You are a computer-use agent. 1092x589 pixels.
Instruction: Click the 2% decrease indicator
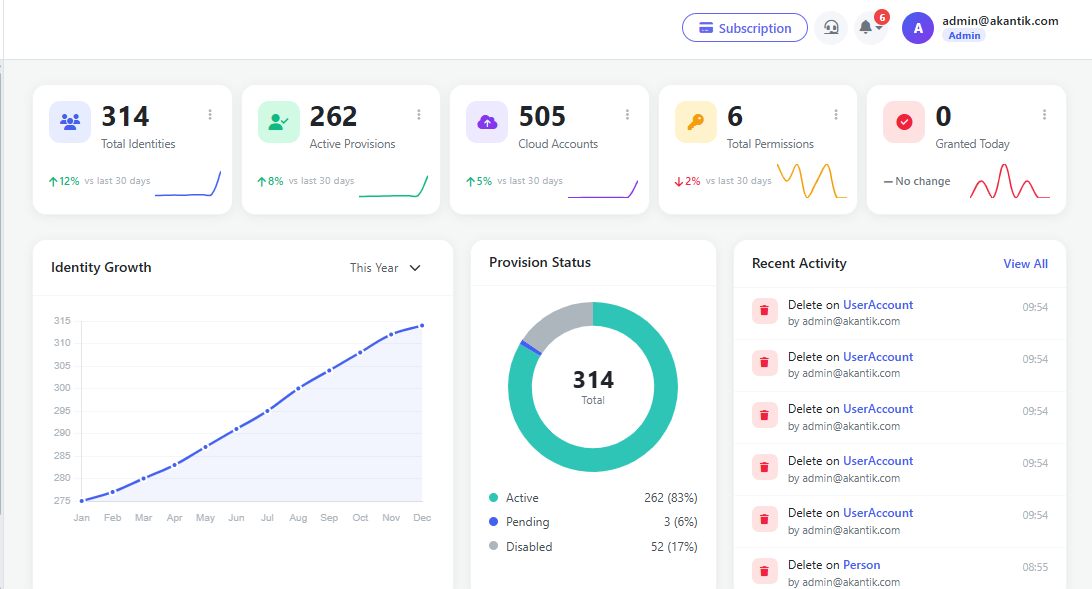[687, 181]
